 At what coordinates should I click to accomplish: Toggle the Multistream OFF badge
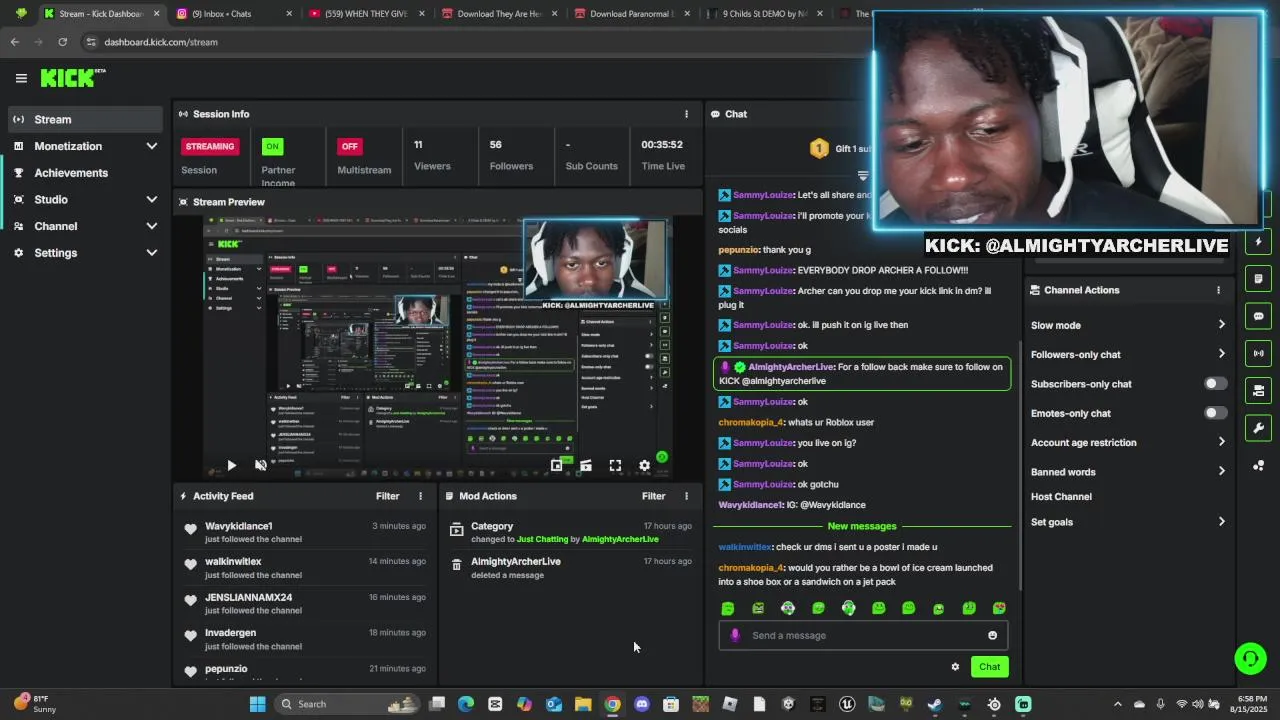click(x=349, y=146)
